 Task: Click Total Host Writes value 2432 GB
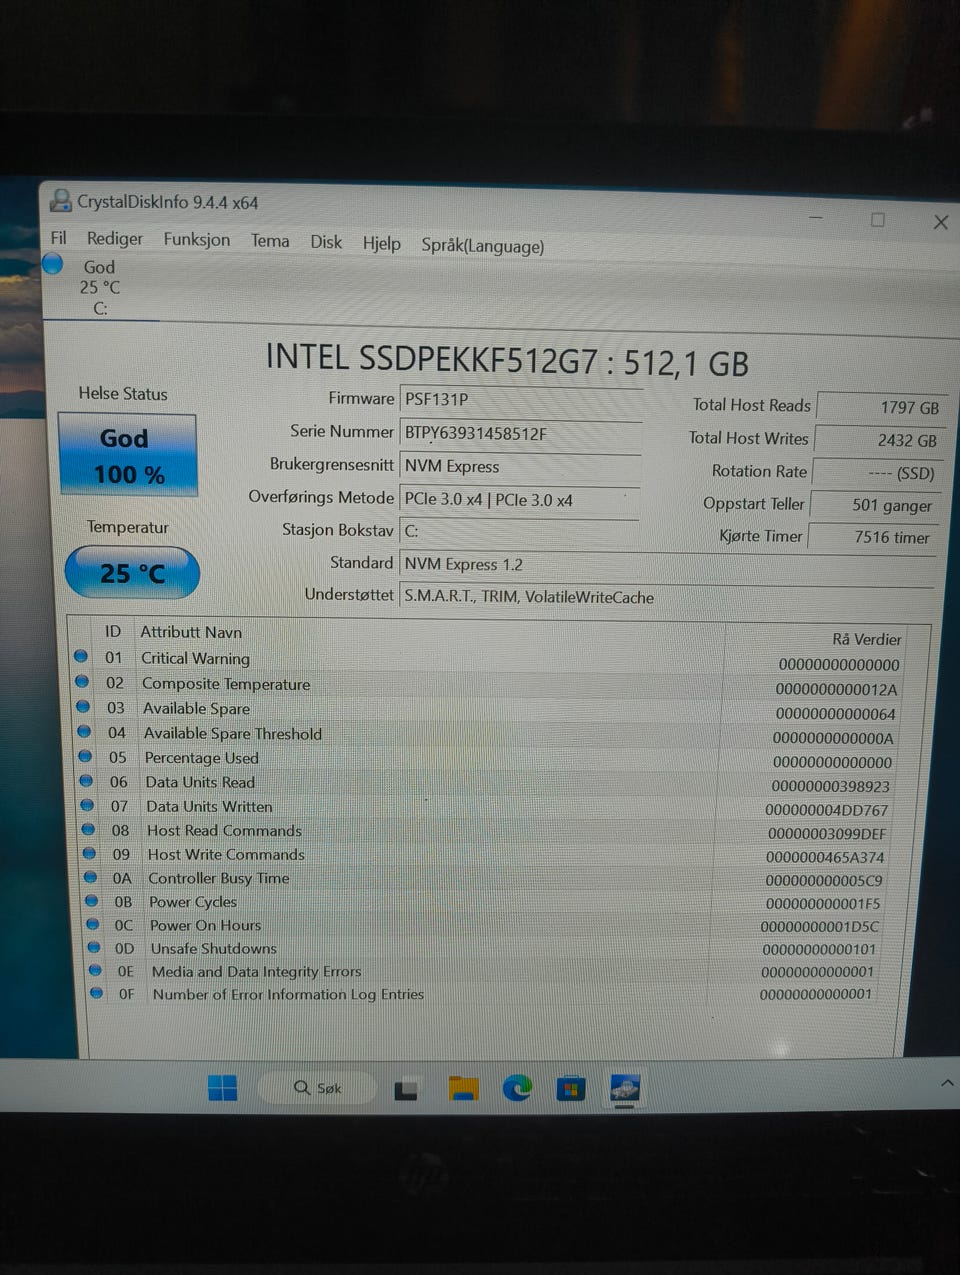point(879,440)
